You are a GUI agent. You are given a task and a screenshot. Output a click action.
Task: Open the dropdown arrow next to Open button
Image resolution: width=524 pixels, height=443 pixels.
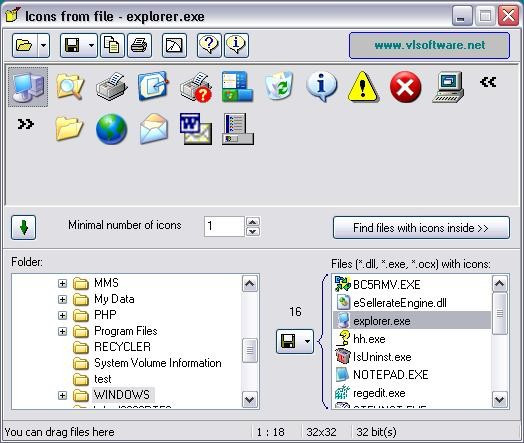(x=43, y=45)
